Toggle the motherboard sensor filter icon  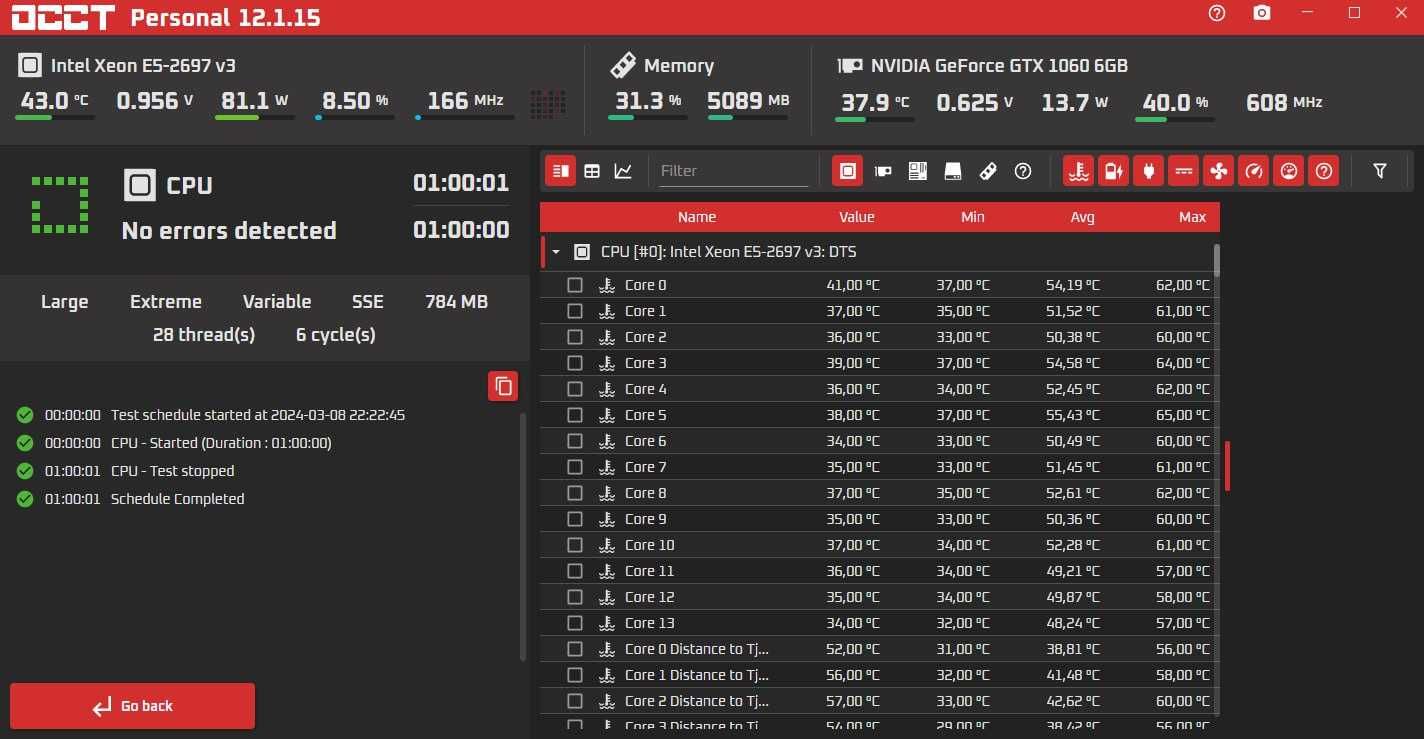tap(918, 171)
